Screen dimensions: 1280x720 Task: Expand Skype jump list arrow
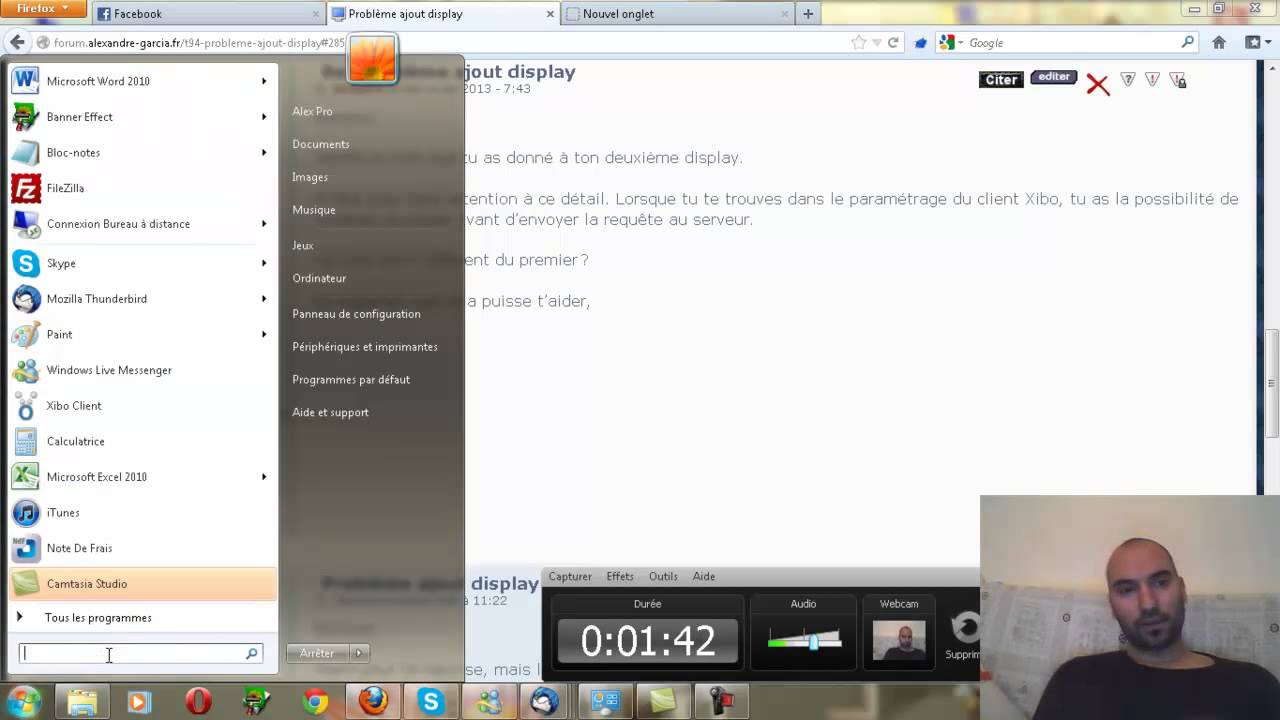pyautogui.click(x=264, y=263)
